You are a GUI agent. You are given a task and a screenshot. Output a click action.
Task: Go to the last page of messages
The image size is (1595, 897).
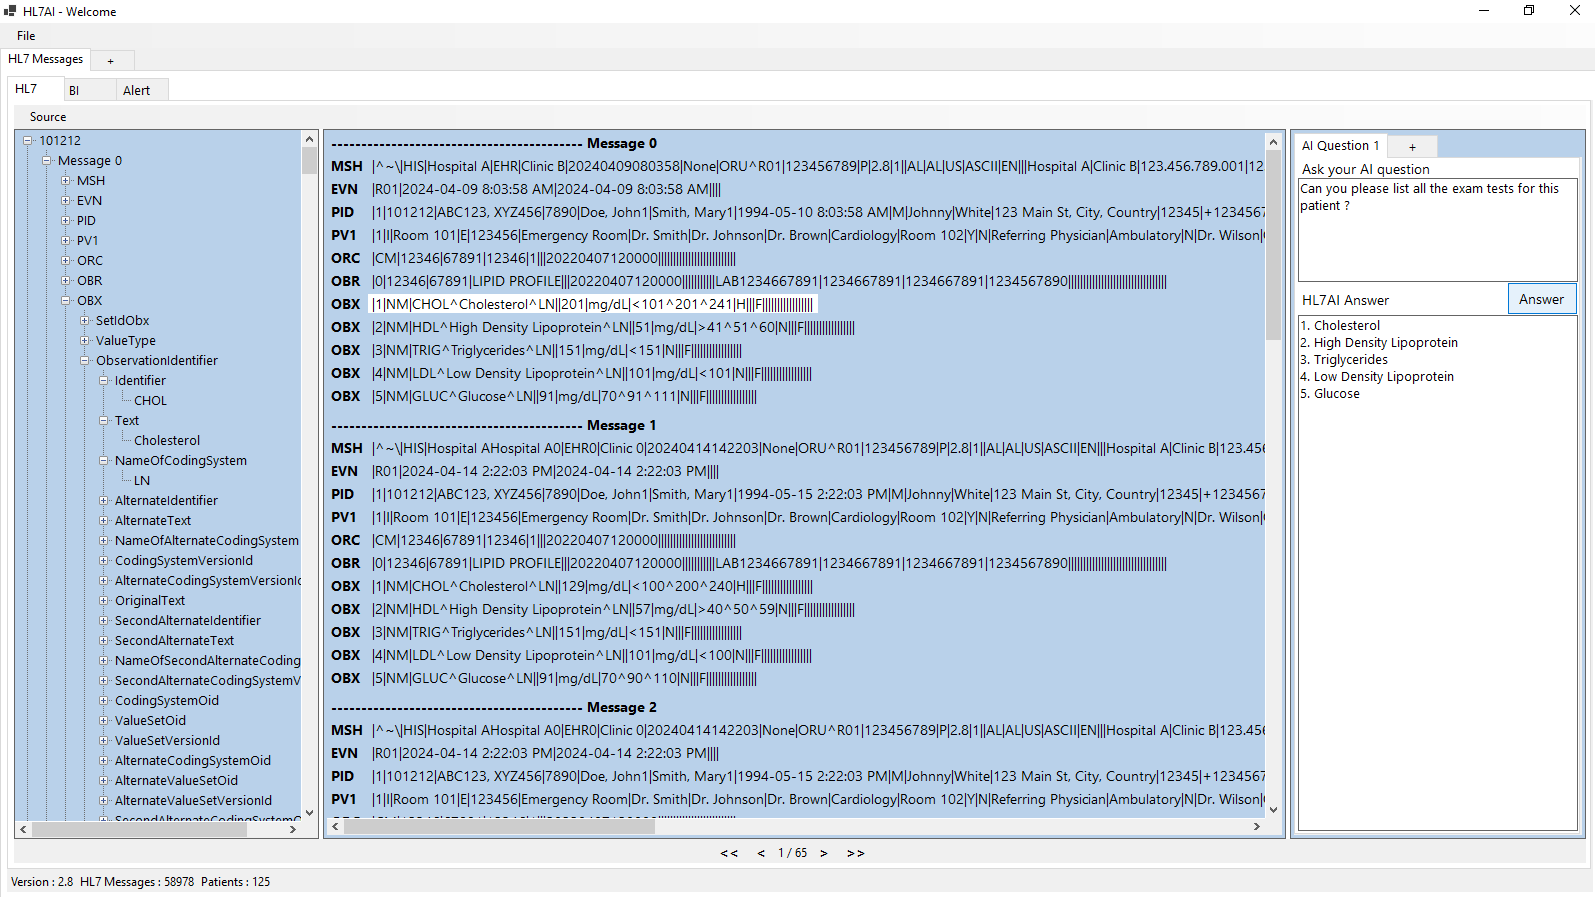click(855, 853)
